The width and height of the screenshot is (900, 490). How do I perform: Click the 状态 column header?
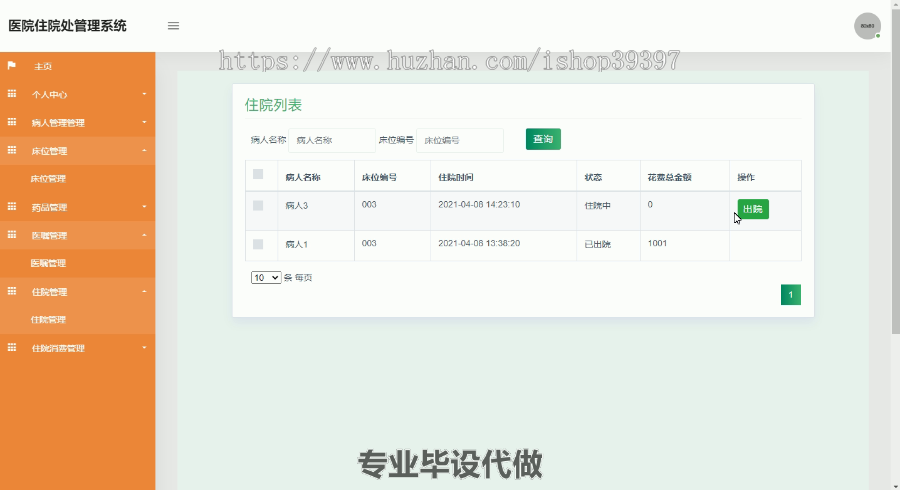593,177
